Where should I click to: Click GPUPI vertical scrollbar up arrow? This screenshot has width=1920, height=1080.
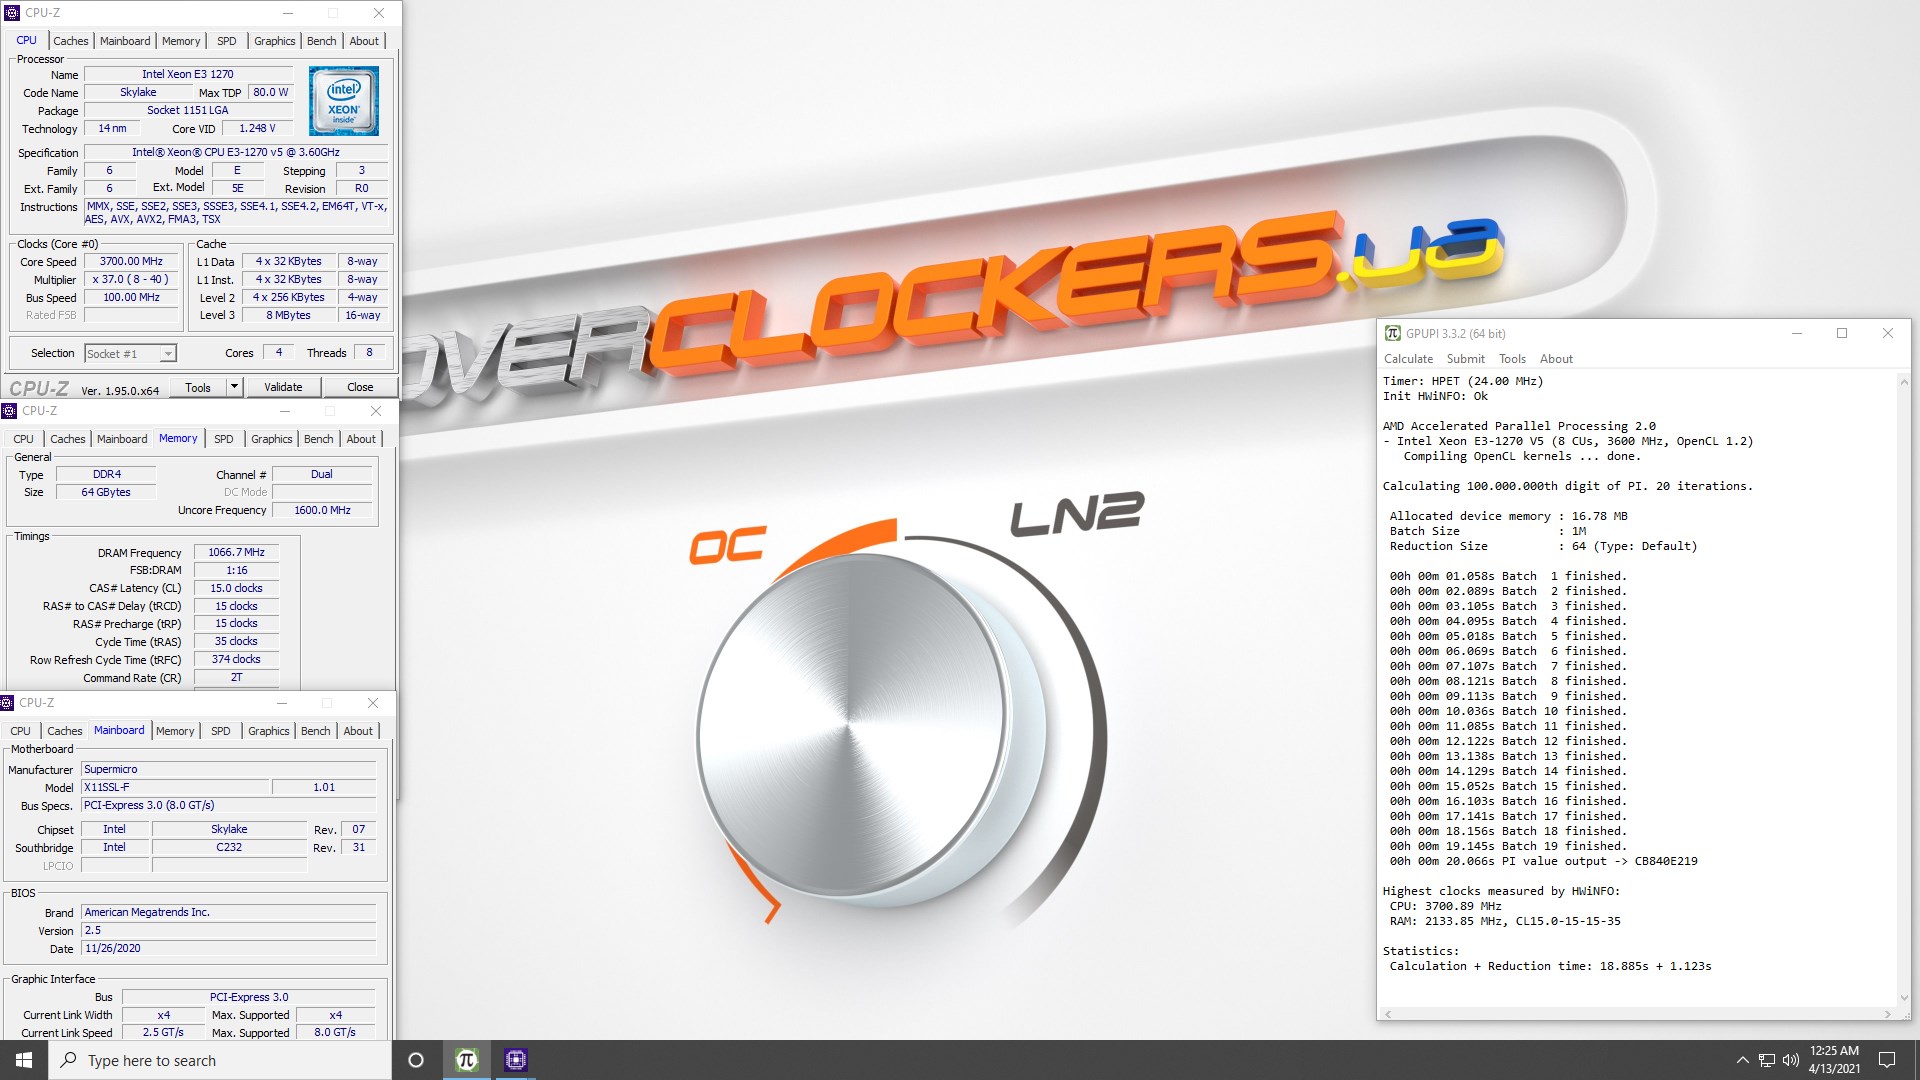coord(1903,381)
